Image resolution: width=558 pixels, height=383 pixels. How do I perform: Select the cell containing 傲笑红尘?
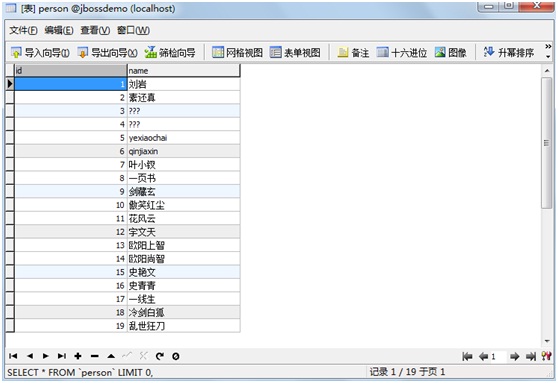184,205
